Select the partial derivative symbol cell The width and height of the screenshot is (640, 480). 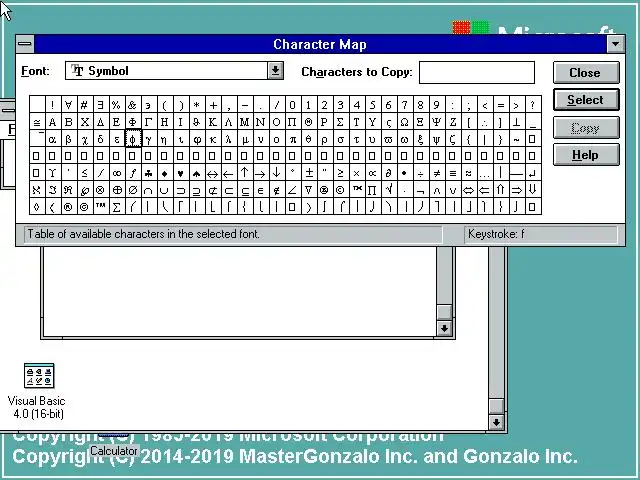388,173
